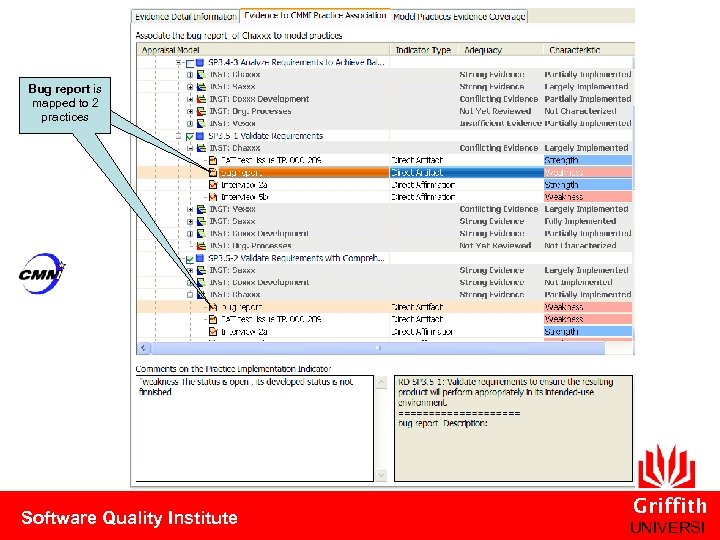Click the second instance's chart icon under SP3.4-3
Viewport: 720px width, 540px height.
[201, 87]
